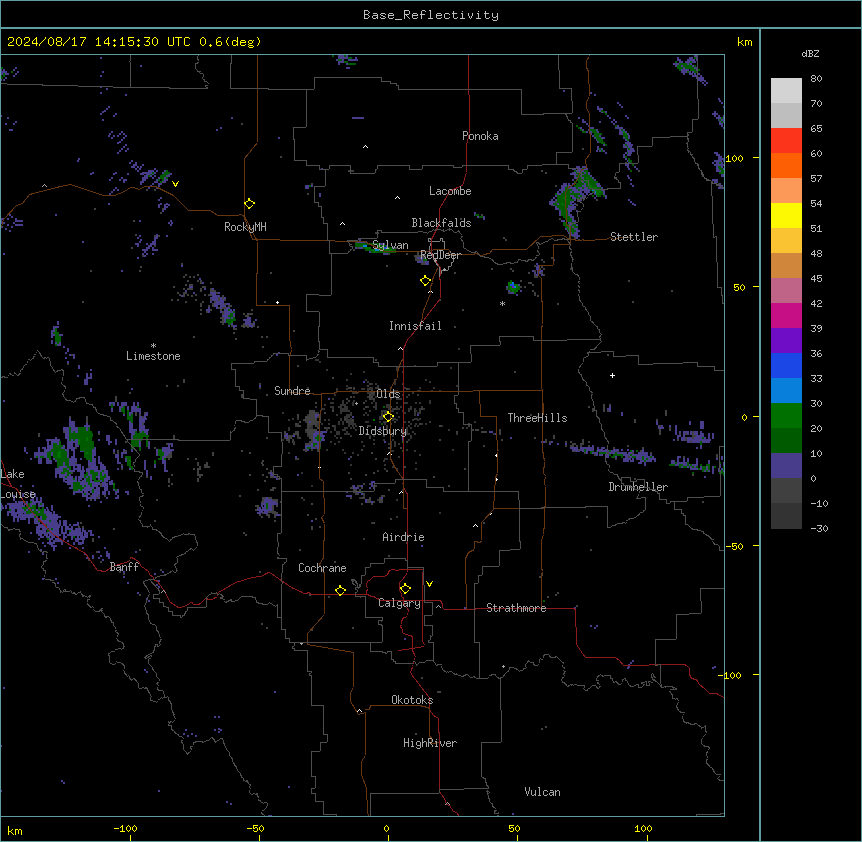The image size is (862, 842).
Task: Select the yellow diamond marker between Olds and Didsbury
Action: click(x=388, y=417)
